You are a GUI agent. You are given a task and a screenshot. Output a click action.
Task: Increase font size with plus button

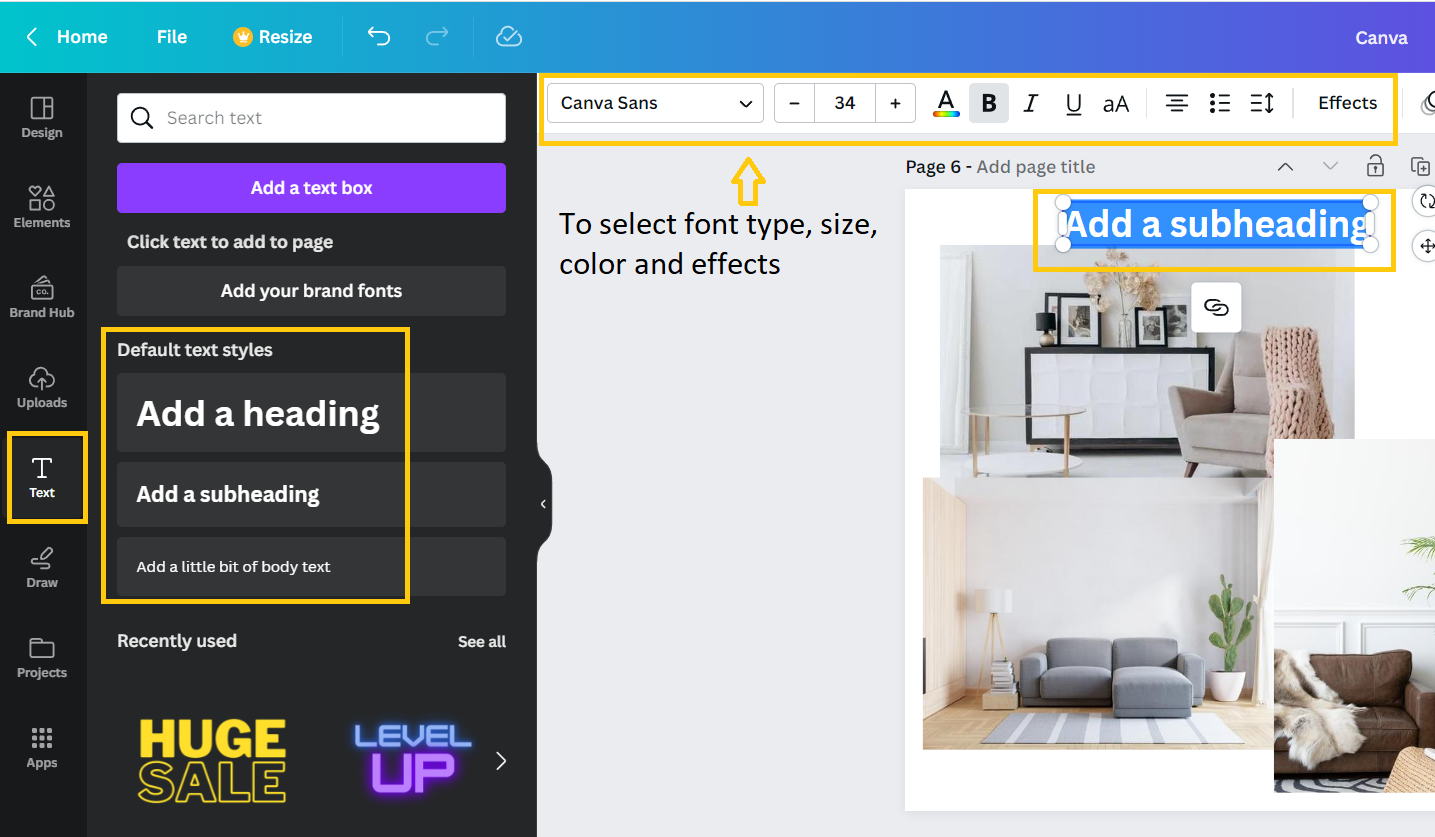895,103
